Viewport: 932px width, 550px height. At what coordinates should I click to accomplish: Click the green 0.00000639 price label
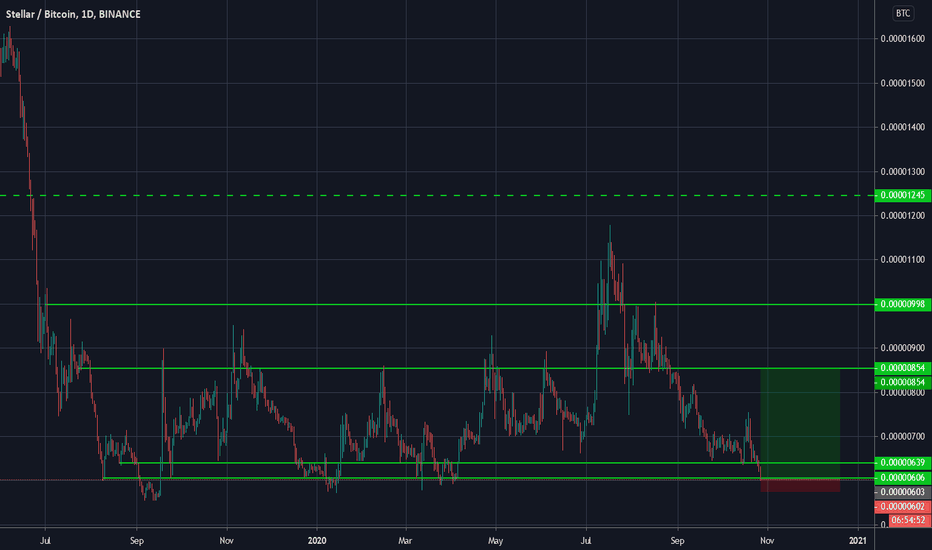(902, 463)
